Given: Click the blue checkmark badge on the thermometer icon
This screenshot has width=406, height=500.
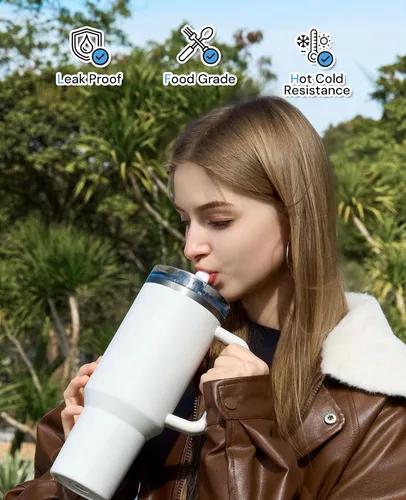Looking at the screenshot, I should tap(326, 59).
